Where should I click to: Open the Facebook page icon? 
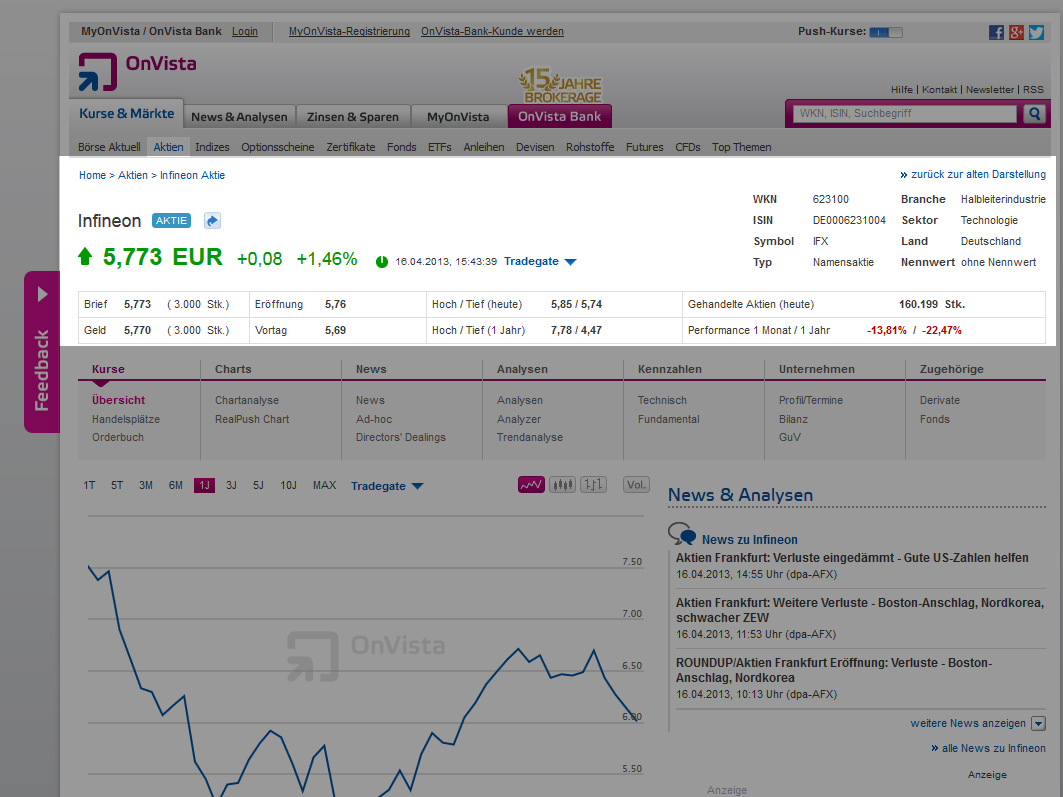click(x=996, y=32)
